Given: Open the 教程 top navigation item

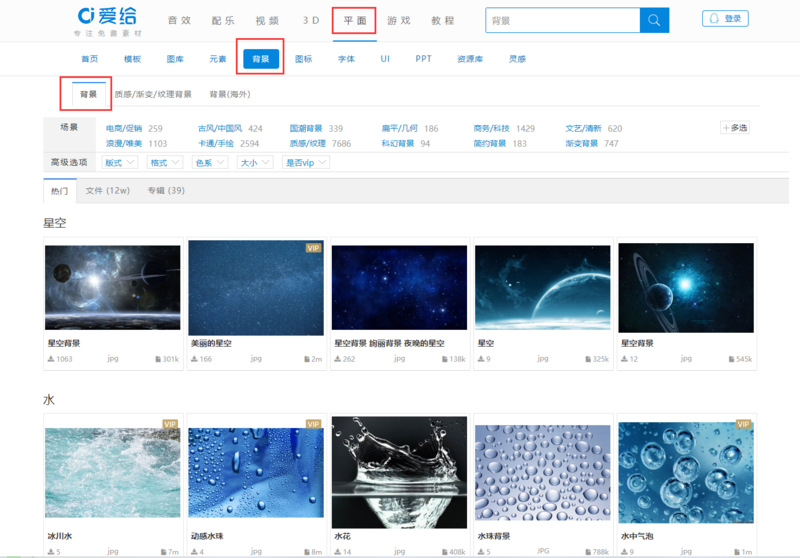Looking at the screenshot, I should pos(442,20).
